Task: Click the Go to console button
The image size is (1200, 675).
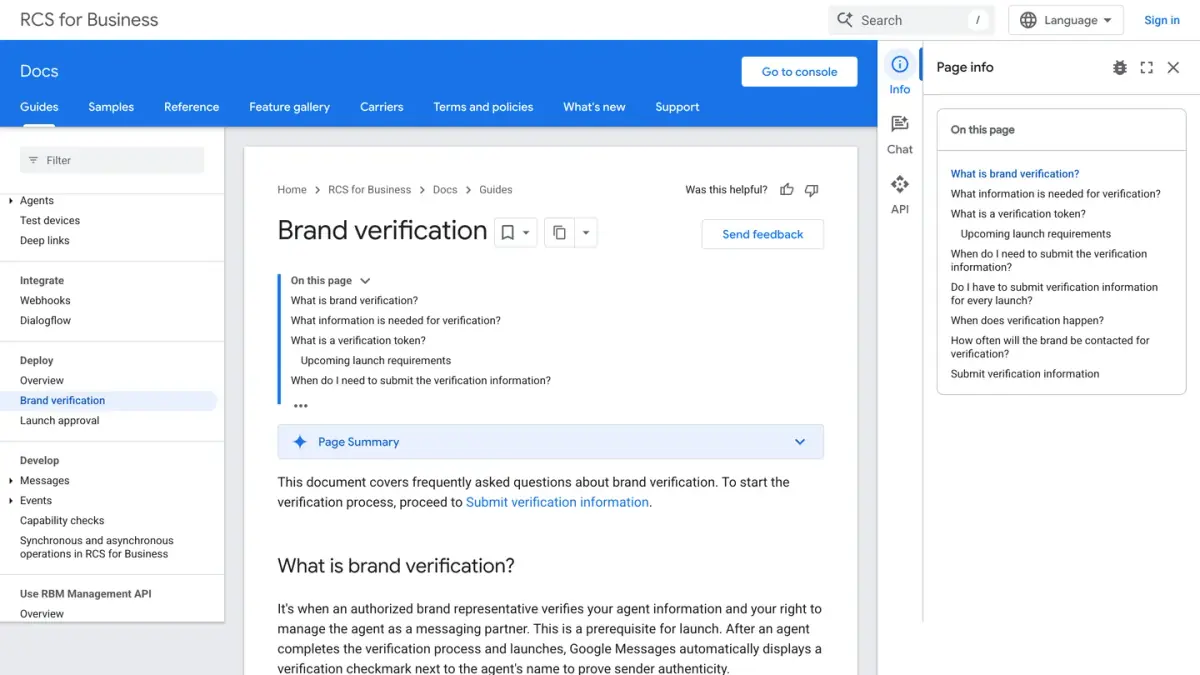Action: [799, 71]
